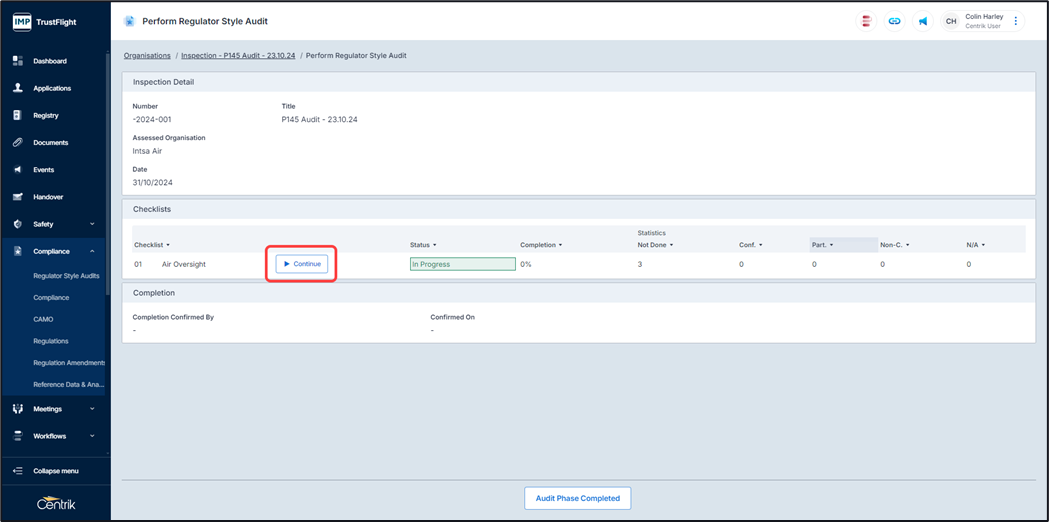Click the Handover icon in sidebar
Screen dimensions: 1049x522
pyautogui.click(x=18, y=197)
